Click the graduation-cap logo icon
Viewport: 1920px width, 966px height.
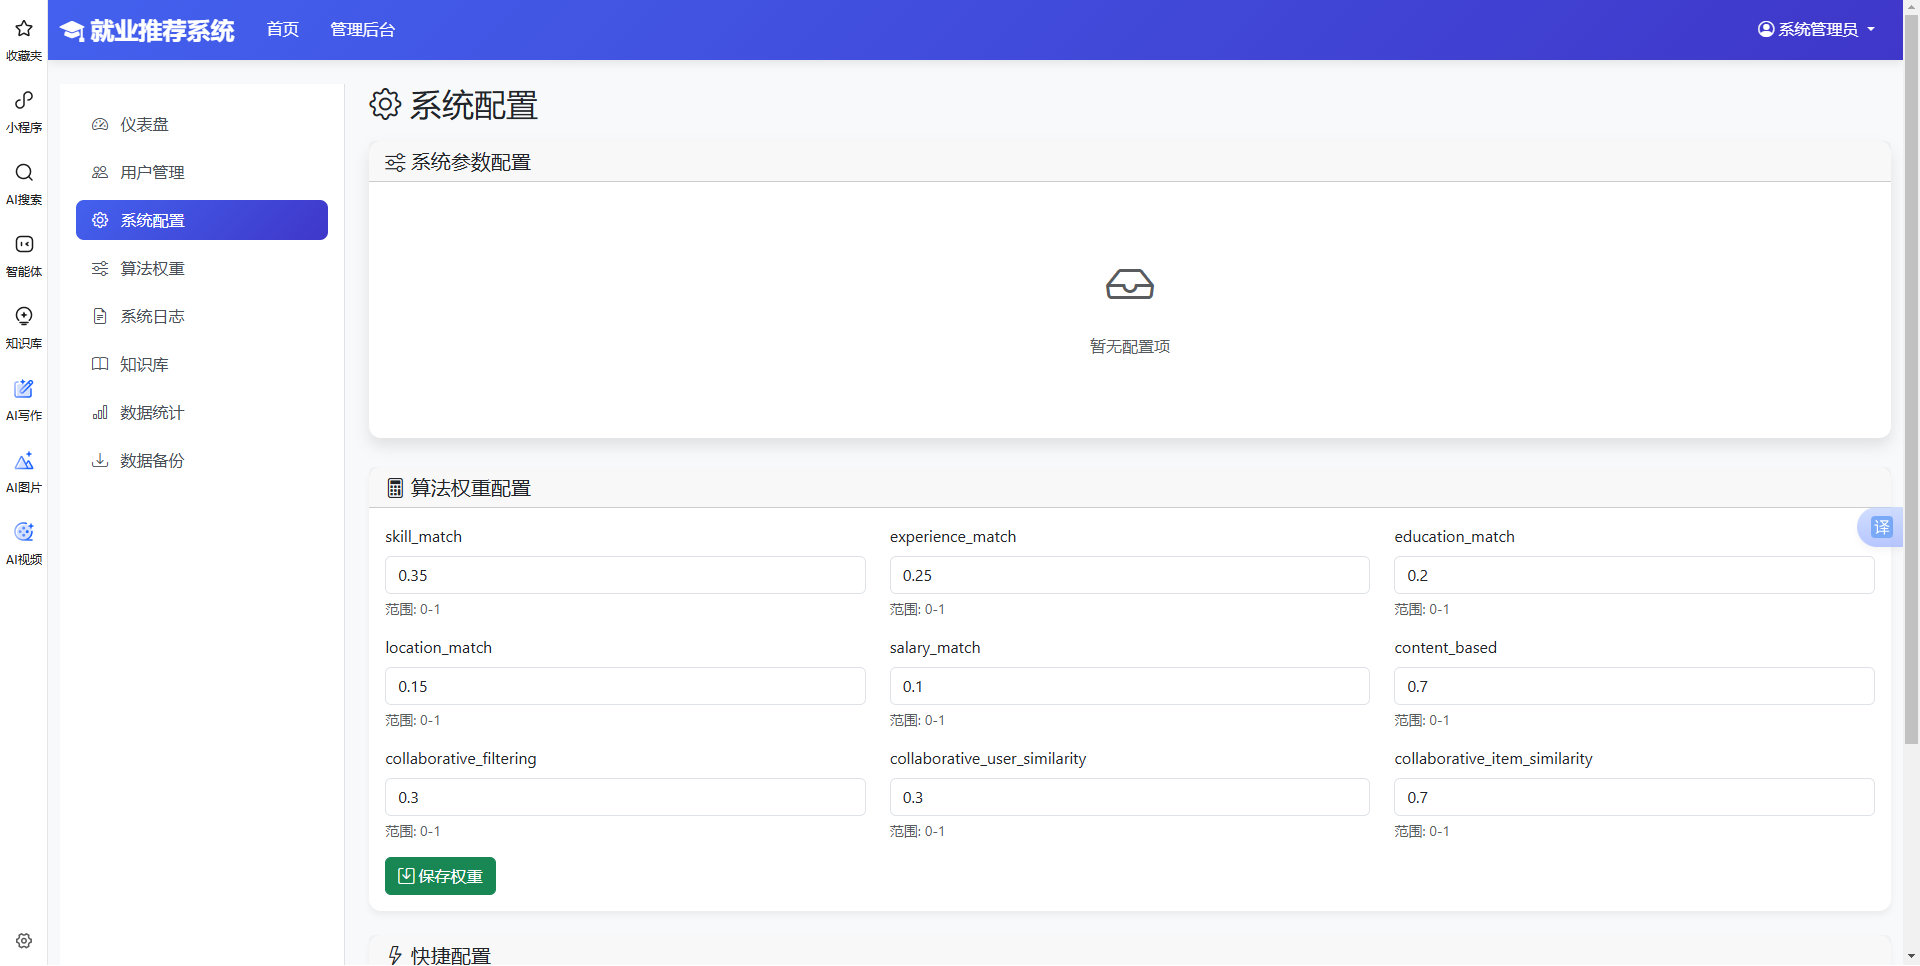(x=71, y=30)
